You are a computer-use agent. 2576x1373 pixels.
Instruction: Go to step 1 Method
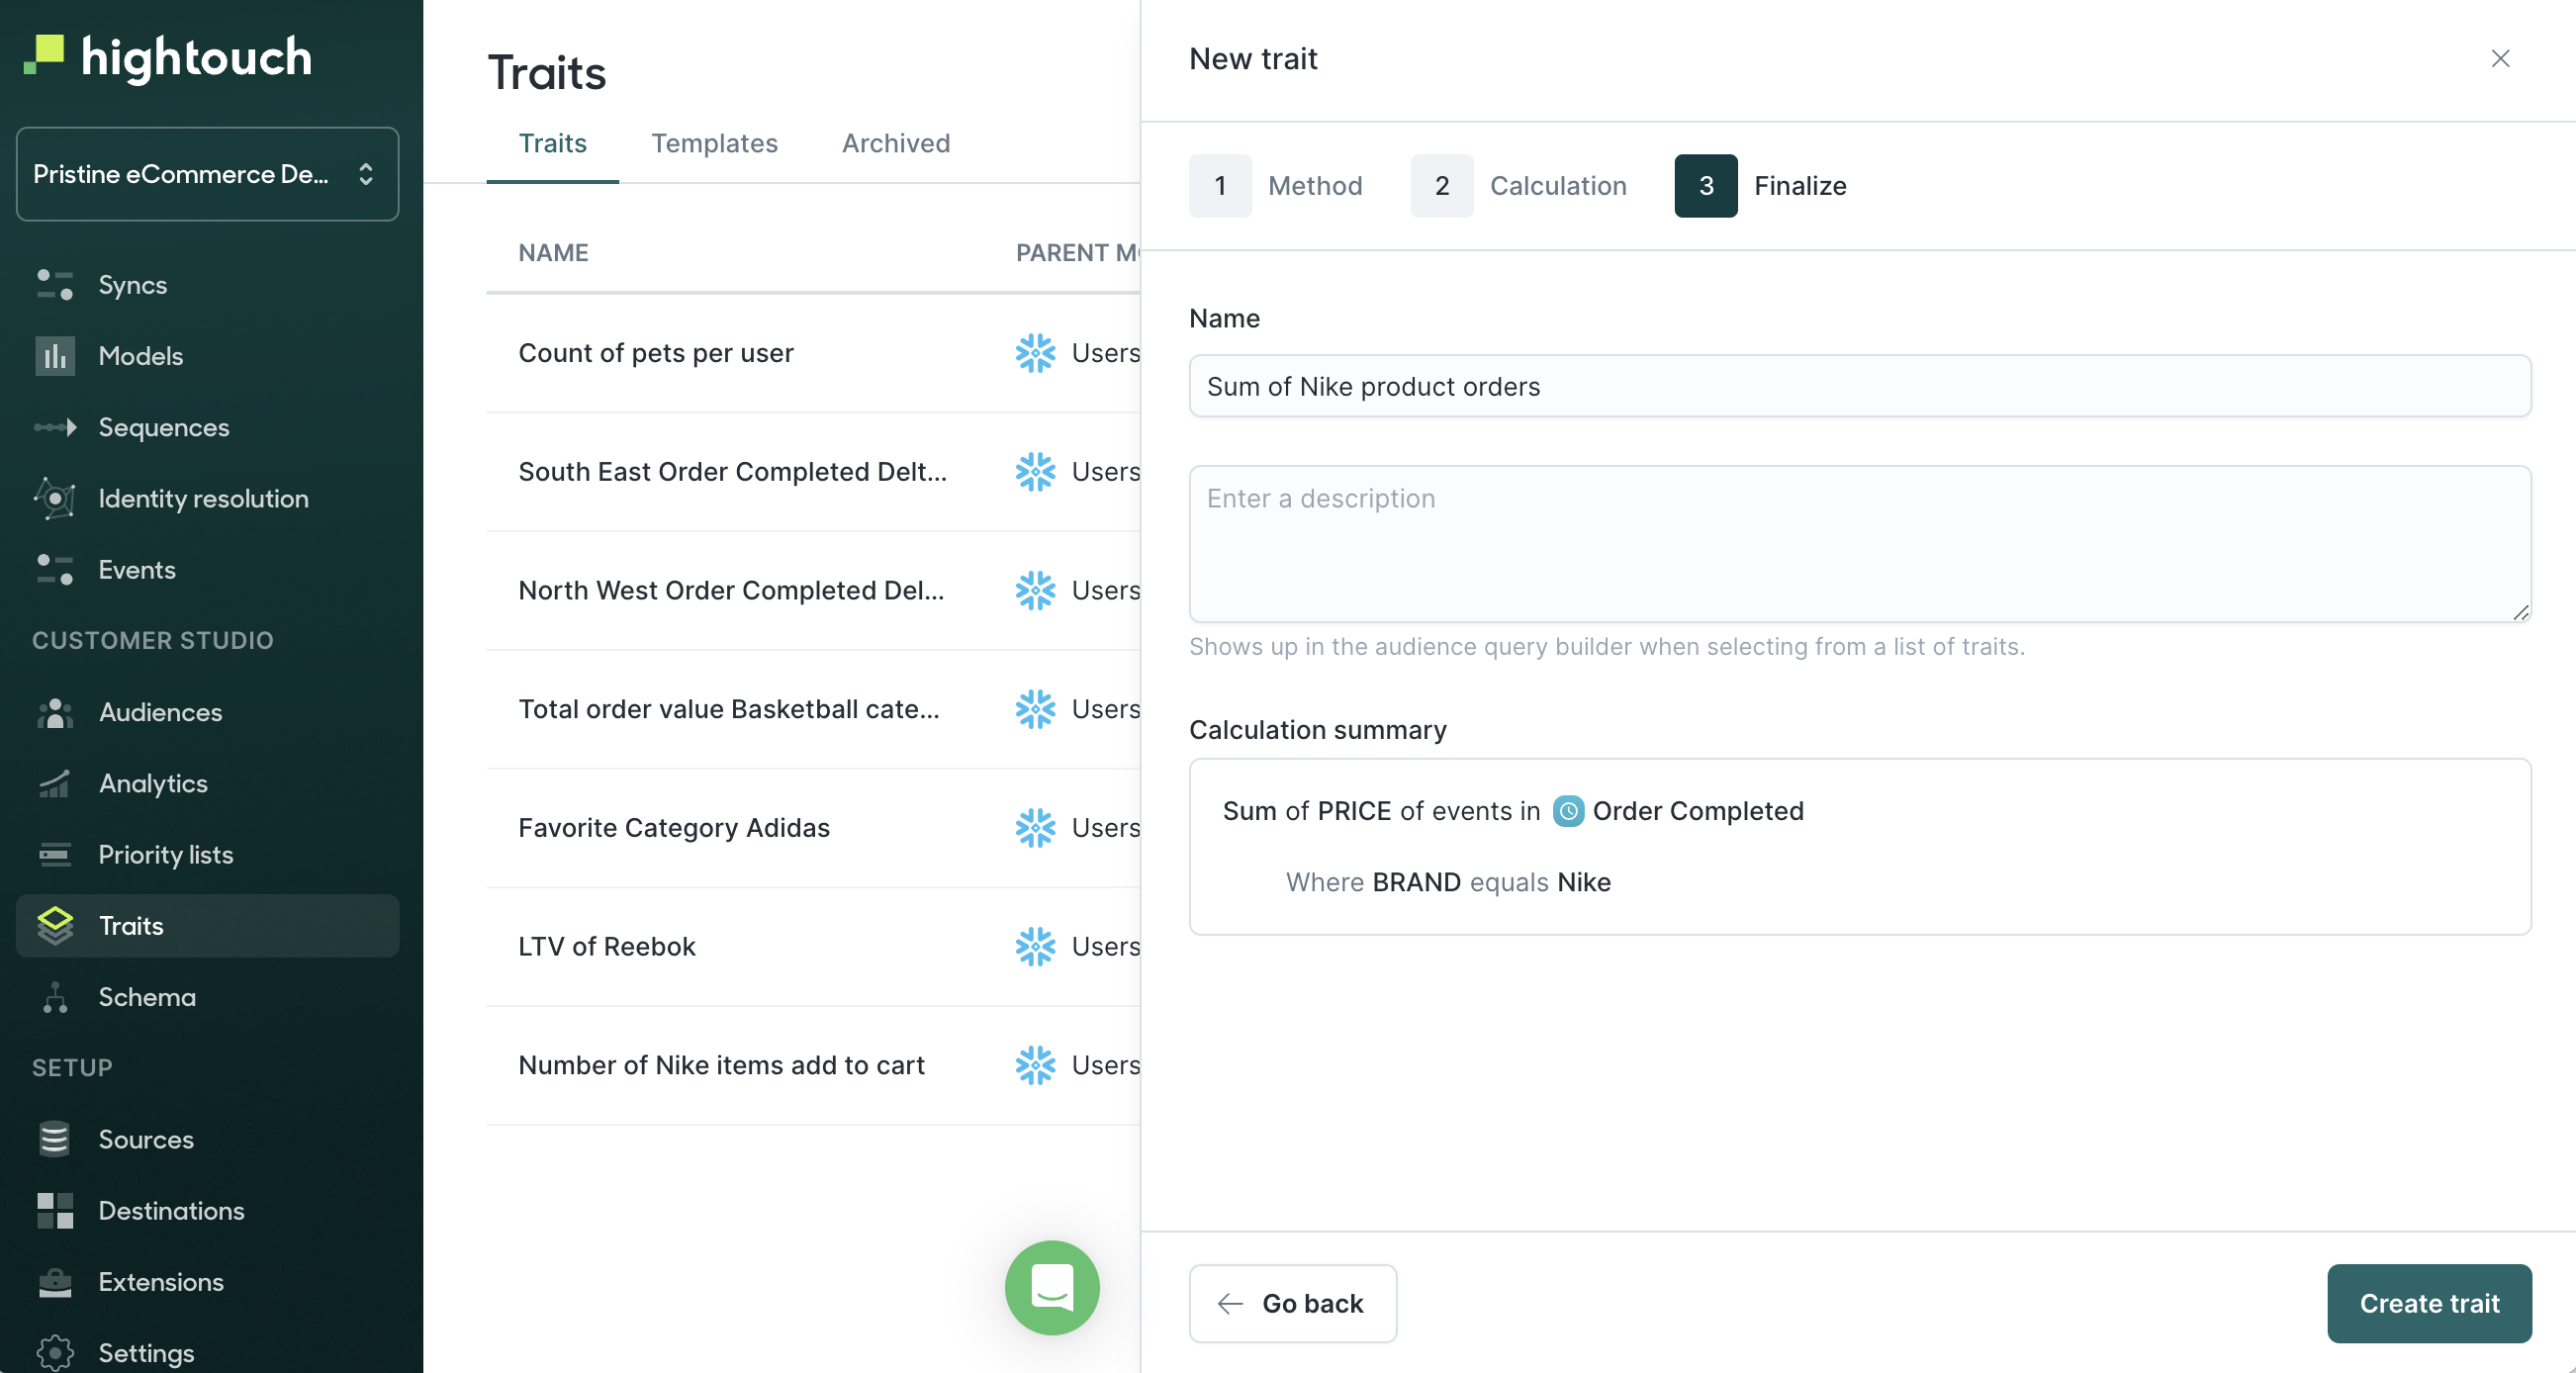coord(1275,186)
